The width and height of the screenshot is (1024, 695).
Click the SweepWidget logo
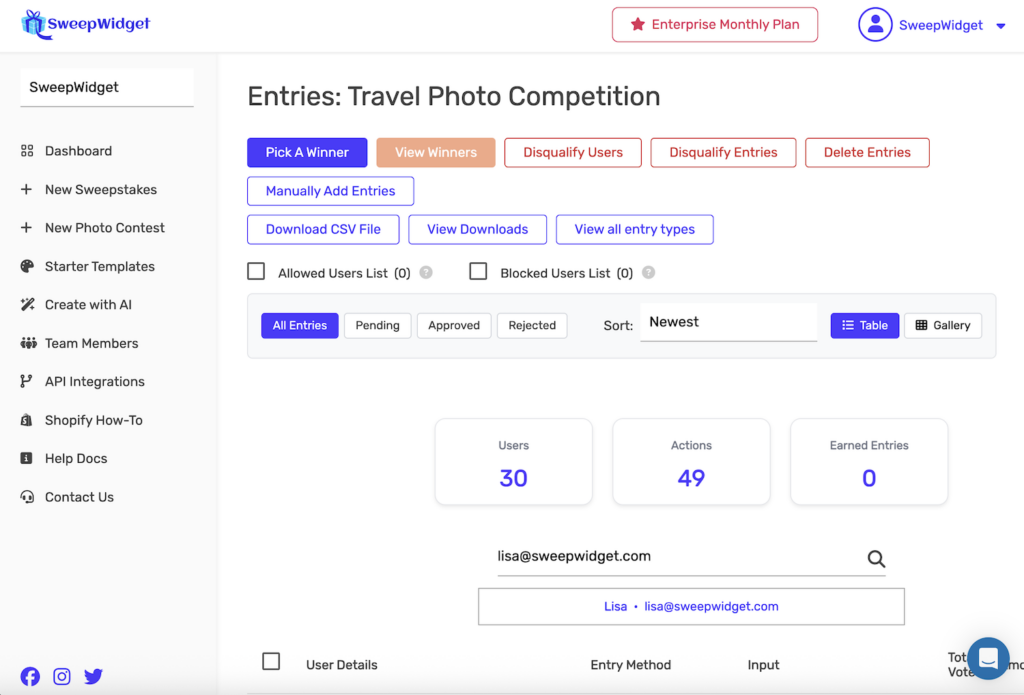pyautogui.click(x=86, y=24)
